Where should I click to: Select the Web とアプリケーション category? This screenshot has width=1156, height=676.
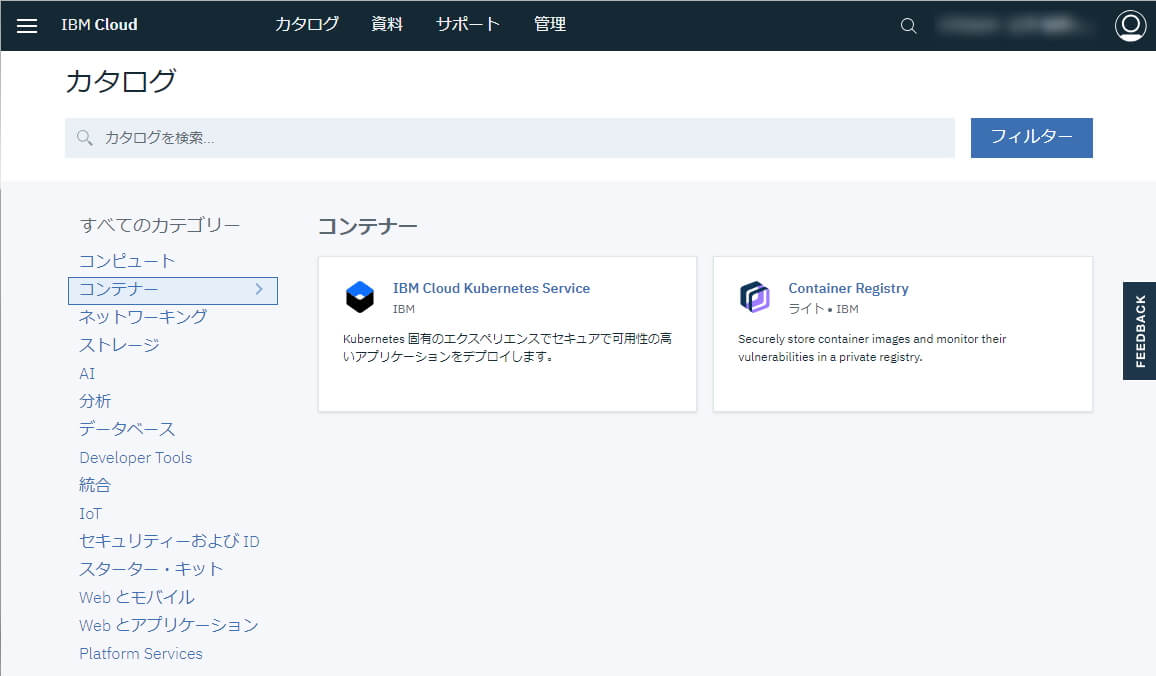tap(169, 625)
